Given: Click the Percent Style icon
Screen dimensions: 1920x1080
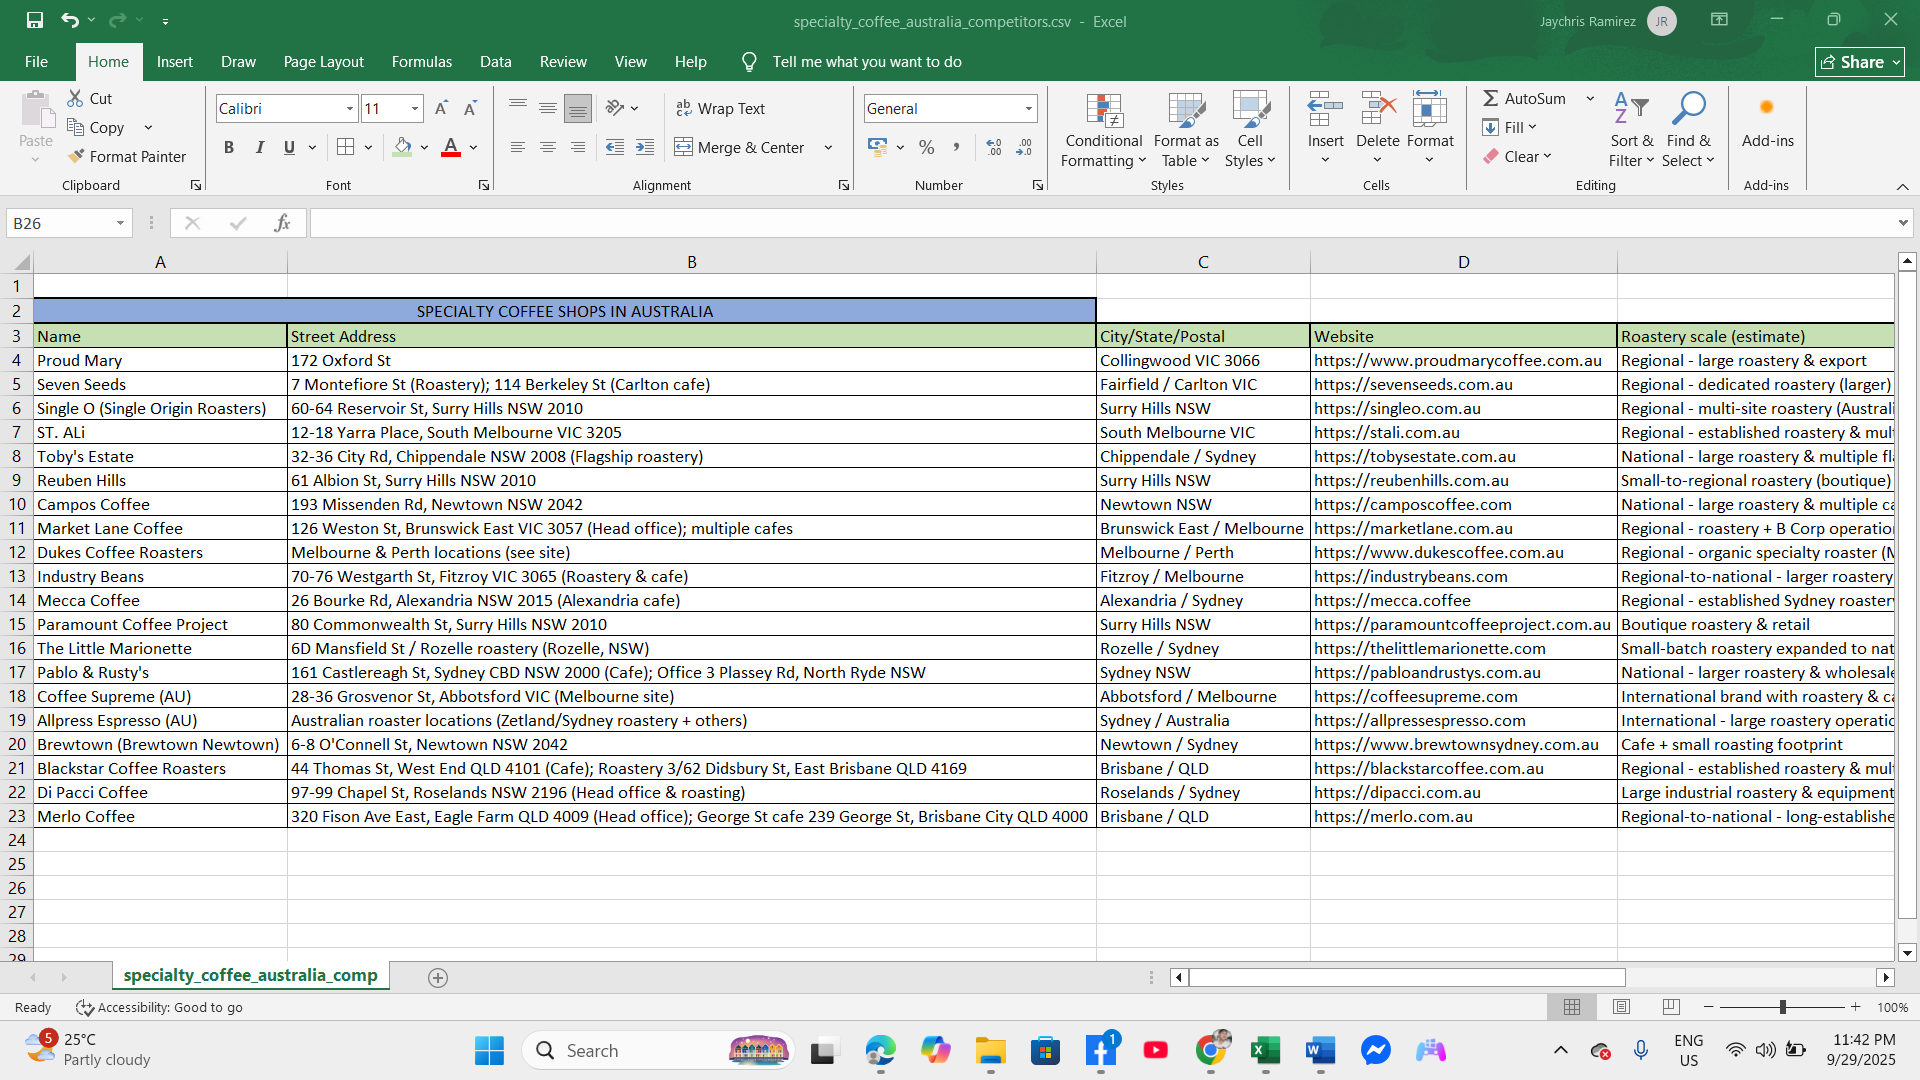Looking at the screenshot, I should click(x=927, y=147).
